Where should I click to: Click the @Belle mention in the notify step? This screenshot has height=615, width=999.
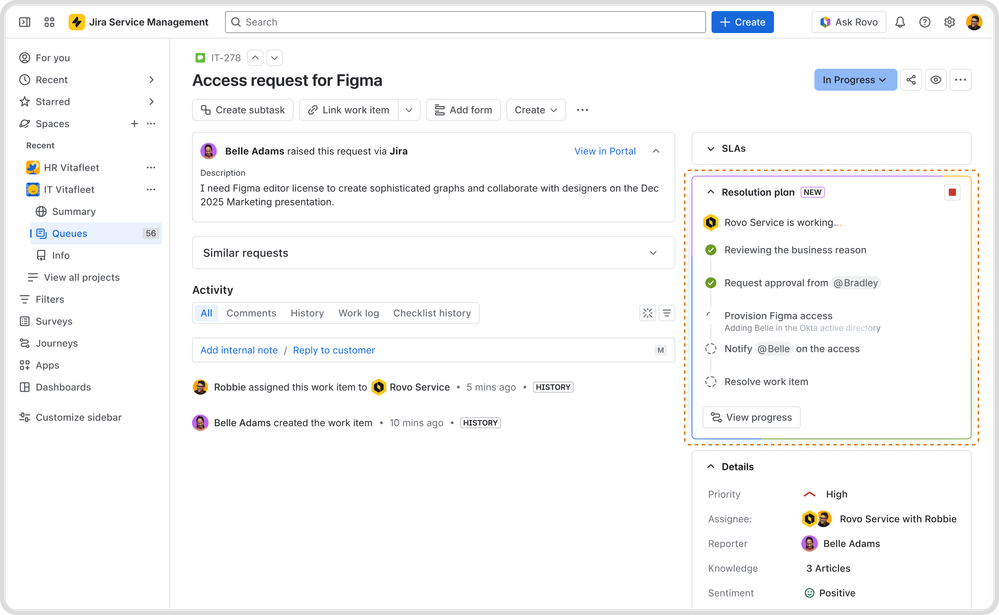(x=773, y=349)
